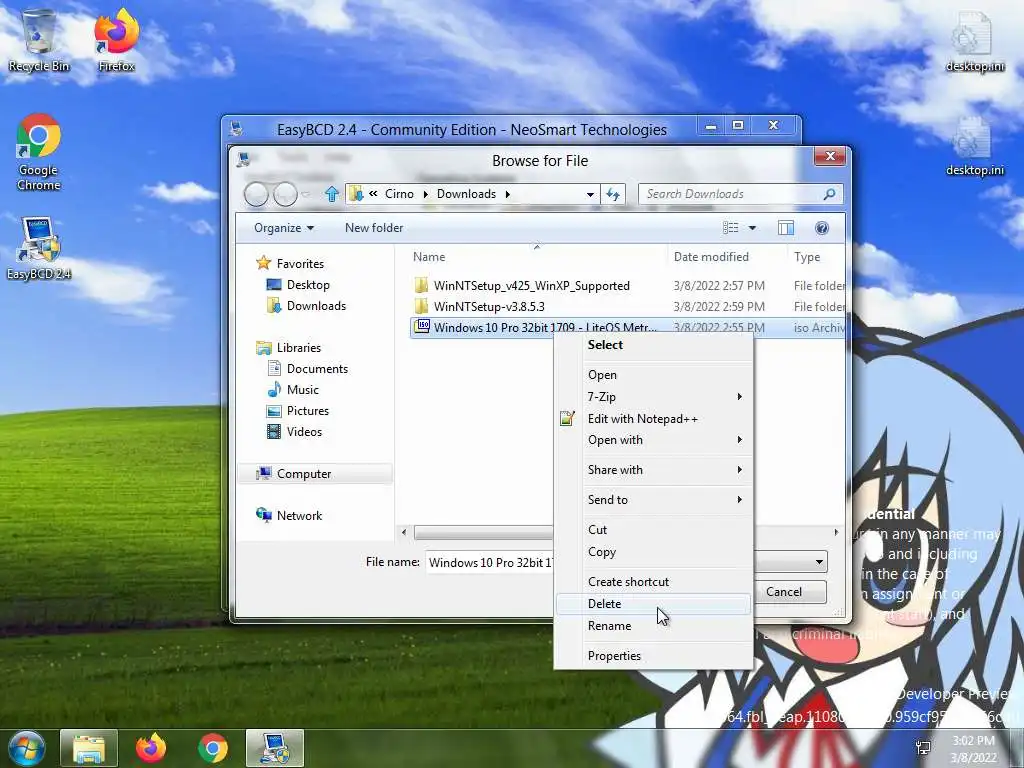Choose Rename in the context menu
Screen dimensions: 1024x768
(654, 626)
